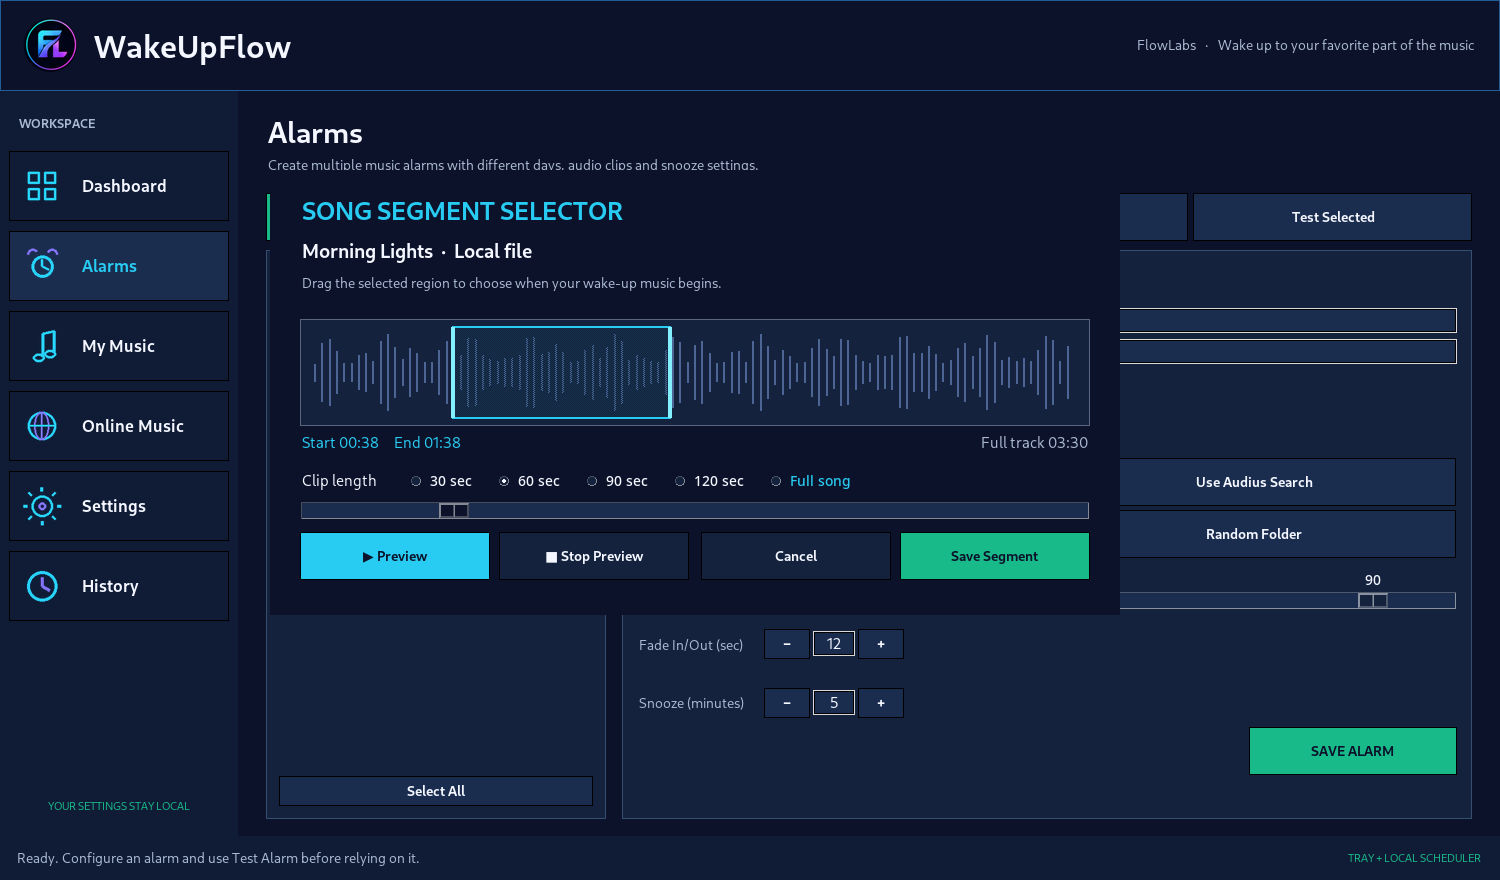This screenshot has width=1500, height=880.
Task: Click the Snooze minutes value field
Action: (x=834, y=703)
